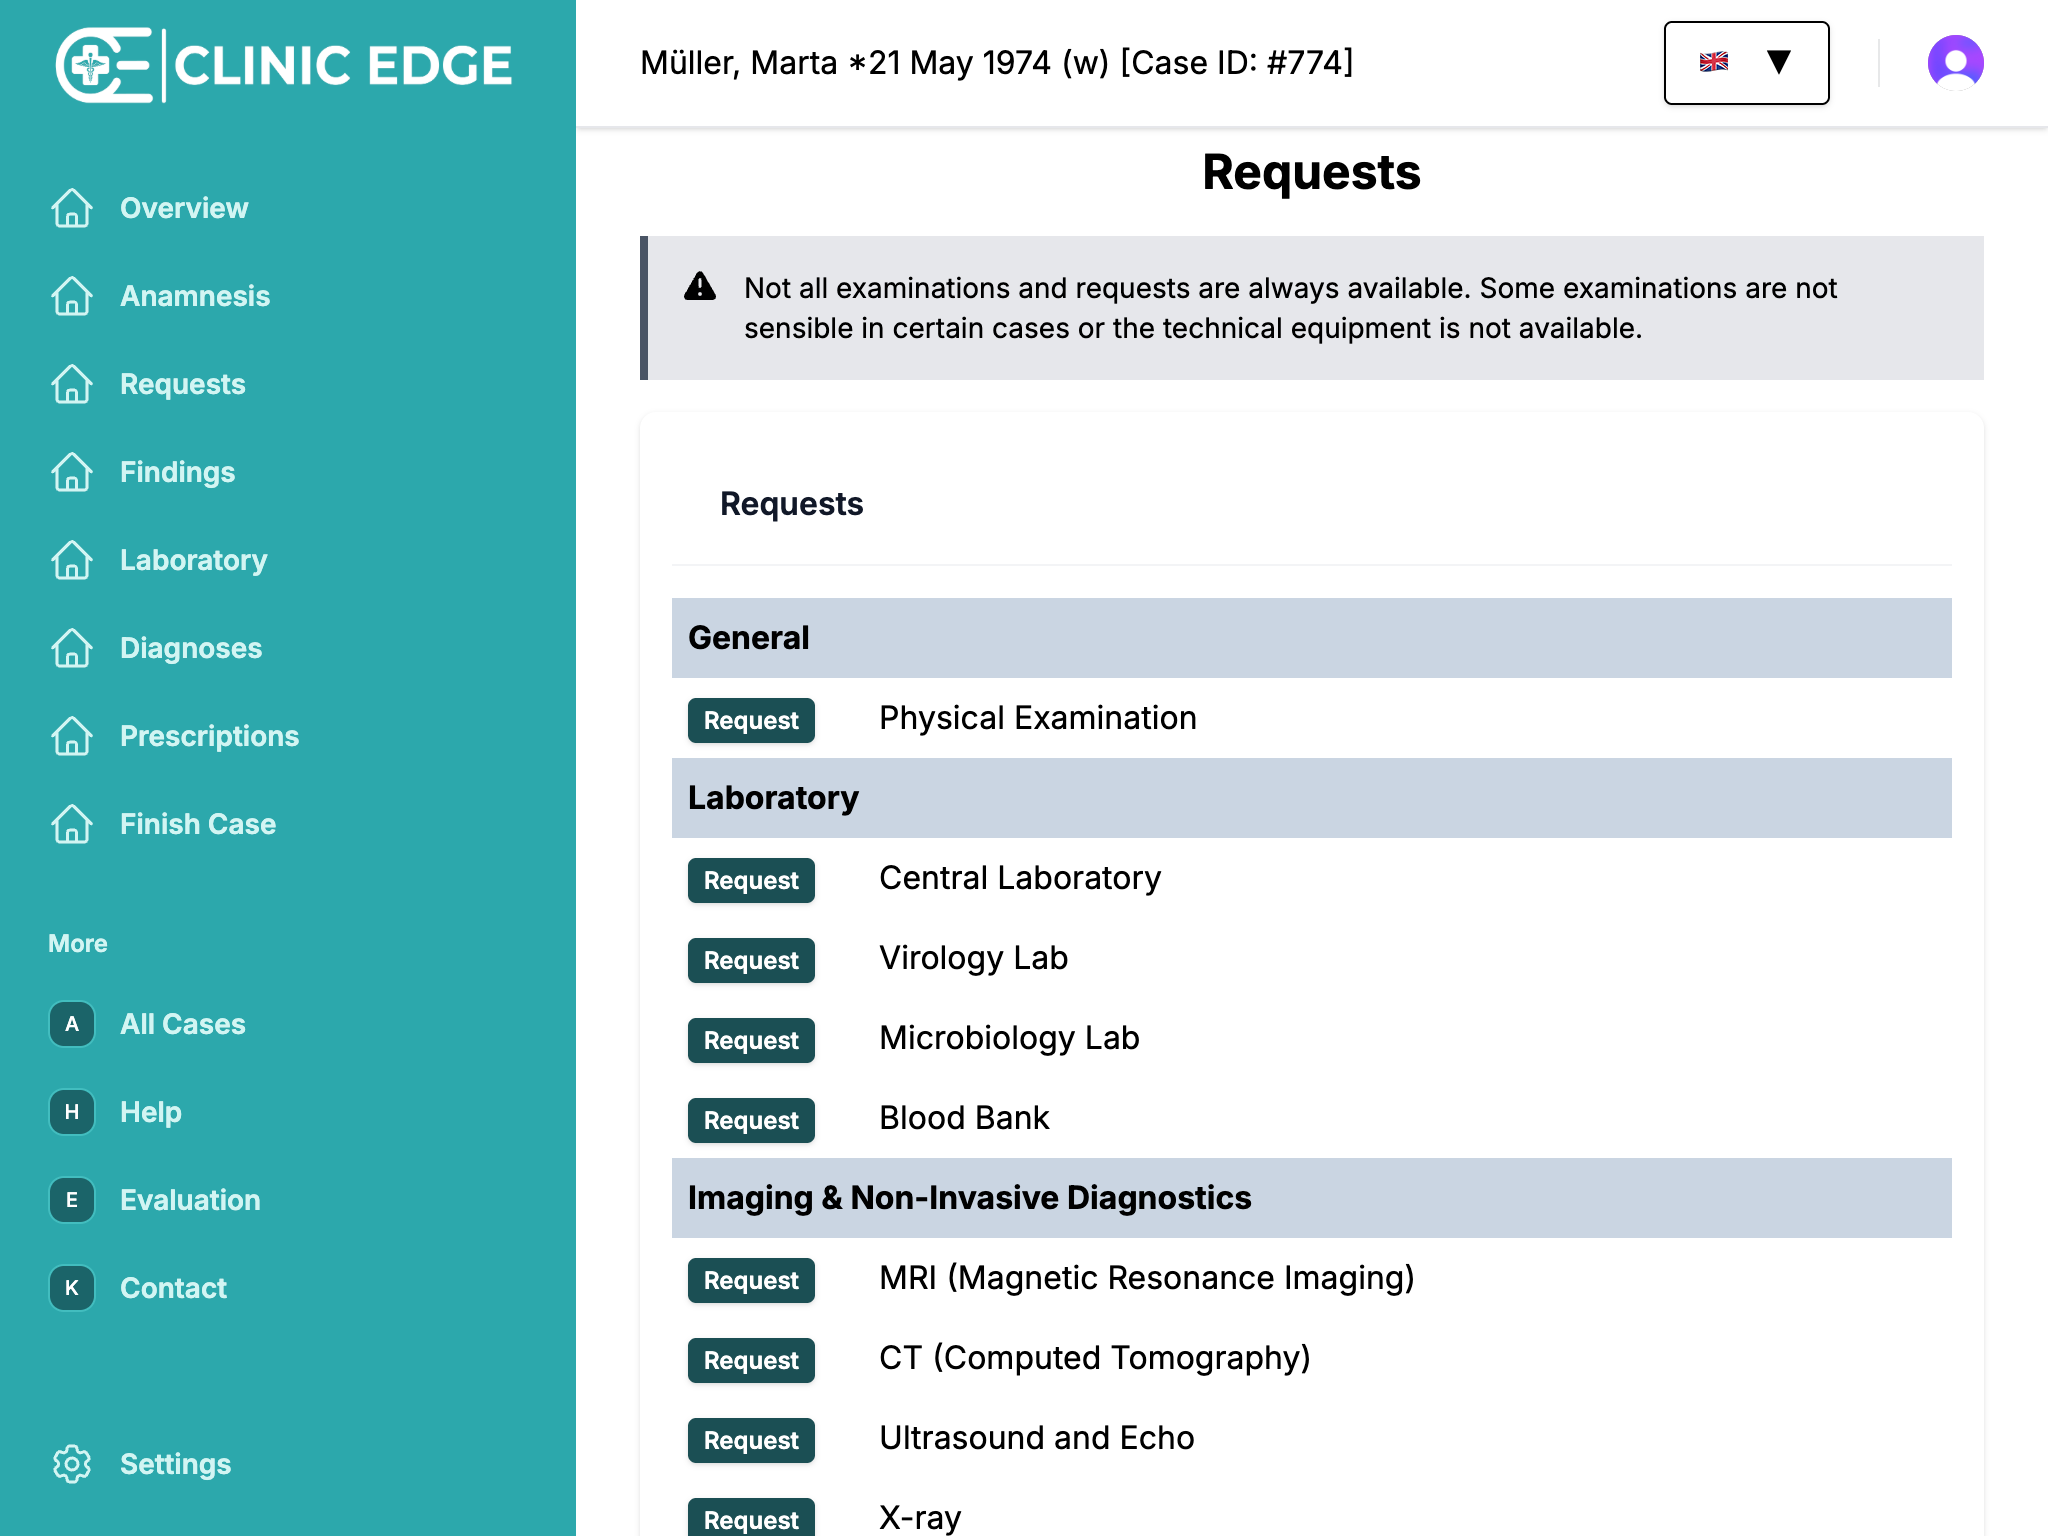Open the user profile avatar
2048x1536 pixels.
(1955, 63)
